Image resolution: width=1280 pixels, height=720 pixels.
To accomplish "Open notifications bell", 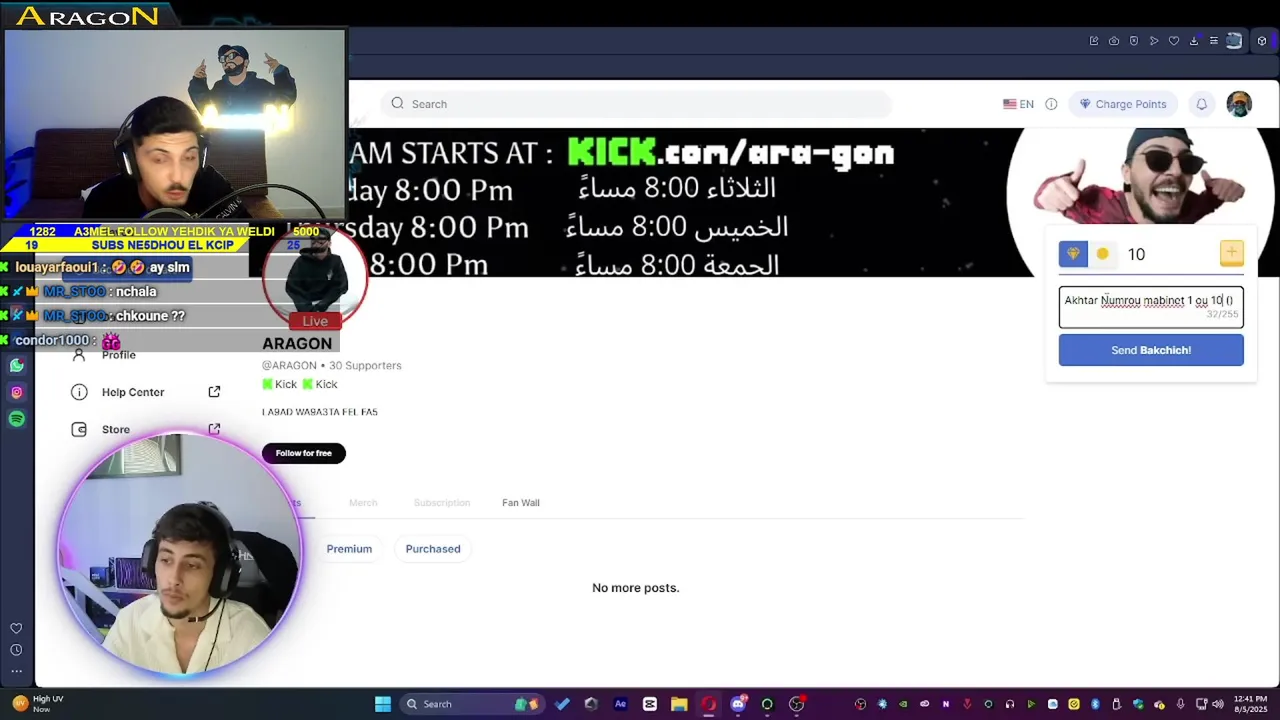I will [x=1202, y=104].
